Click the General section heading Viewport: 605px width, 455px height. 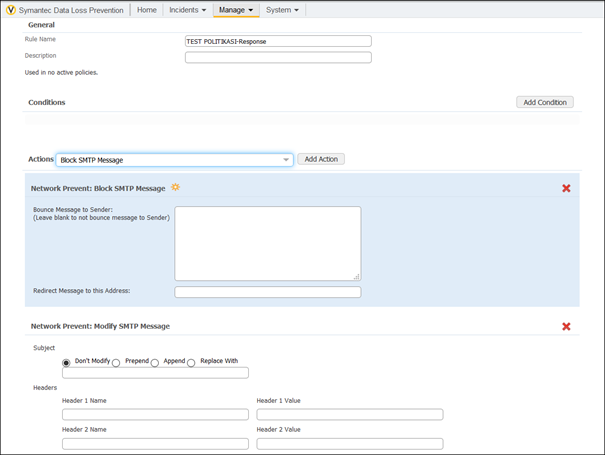[x=41, y=25]
